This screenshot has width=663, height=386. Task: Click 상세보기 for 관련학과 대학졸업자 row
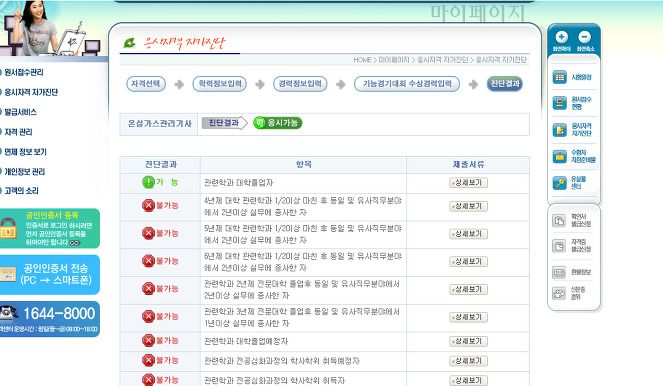point(468,182)
